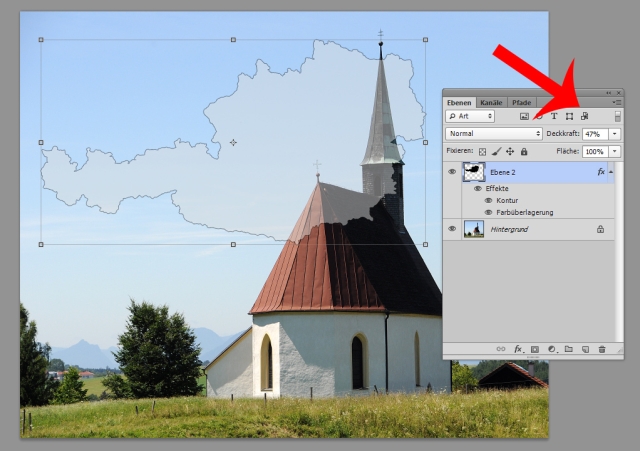Viewport: 640px width, 451px height.
Task: Lock all with padlock next to Fixieren
Action: (524, 152)
